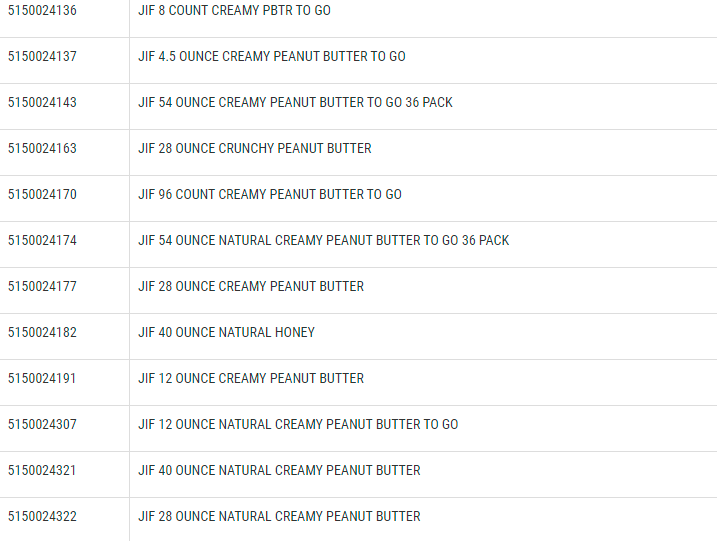The image size is (717, 541).
Task: Click UPC code 5150024174
Action: pyautogui.click(x=42, y=240)
